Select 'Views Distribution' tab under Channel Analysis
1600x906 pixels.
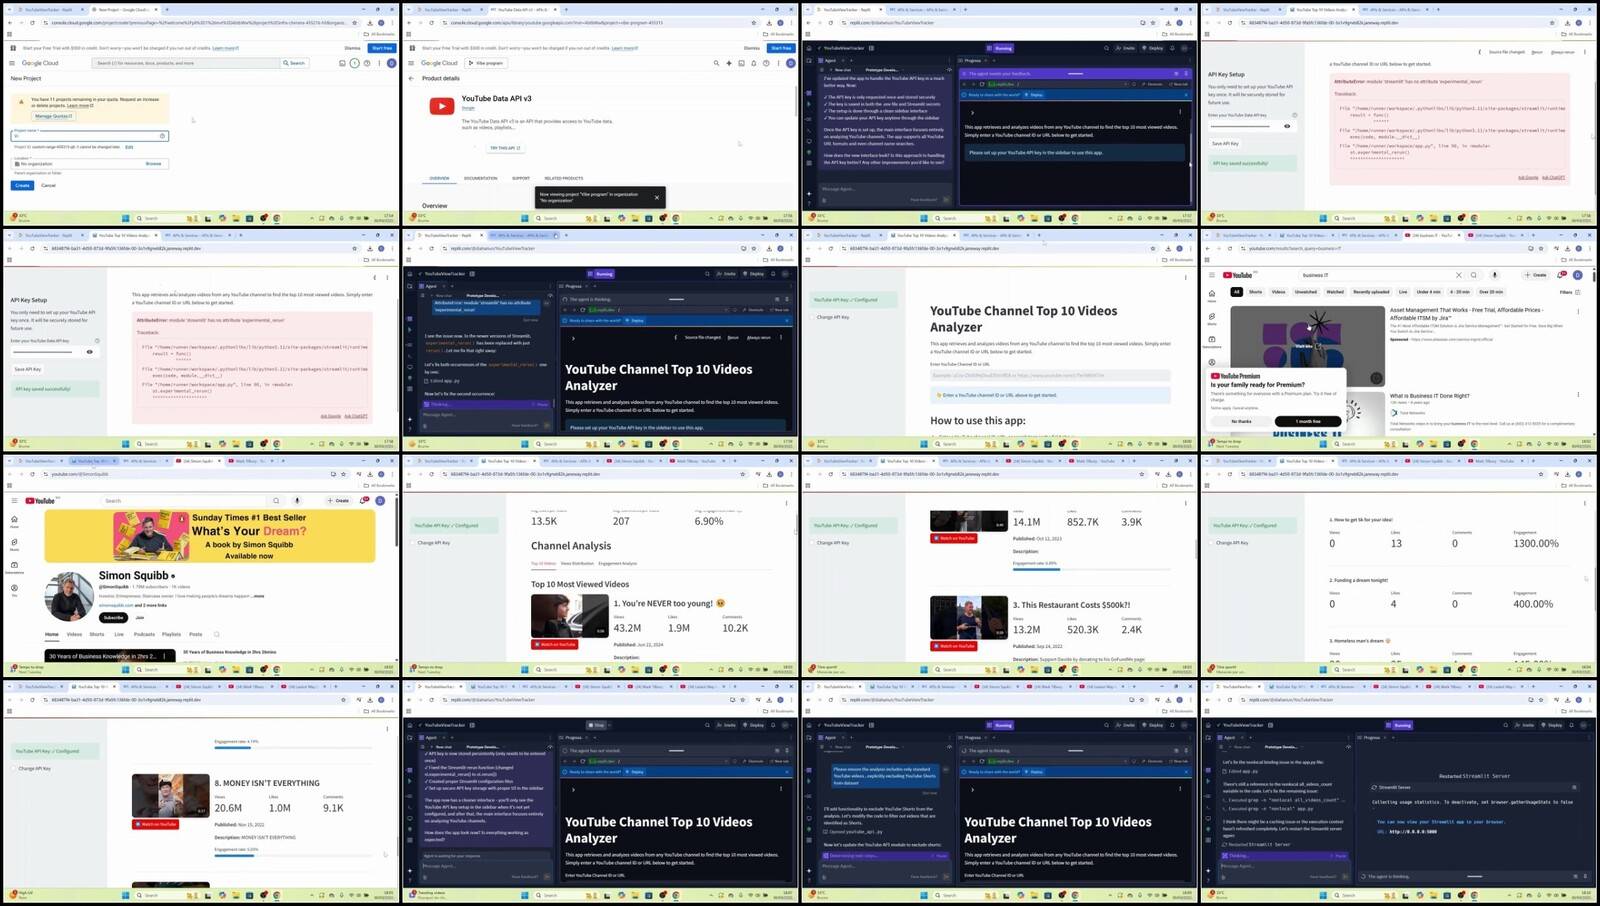coord(576,563)
